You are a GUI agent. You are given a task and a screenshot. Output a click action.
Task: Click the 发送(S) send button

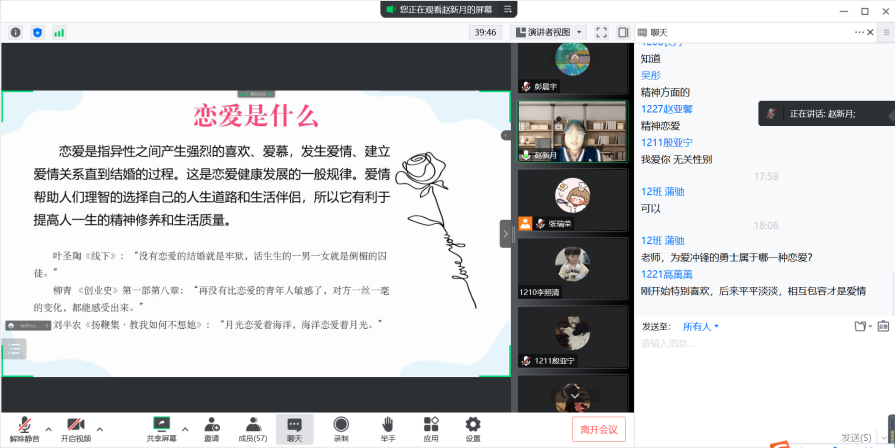(856, 438)
